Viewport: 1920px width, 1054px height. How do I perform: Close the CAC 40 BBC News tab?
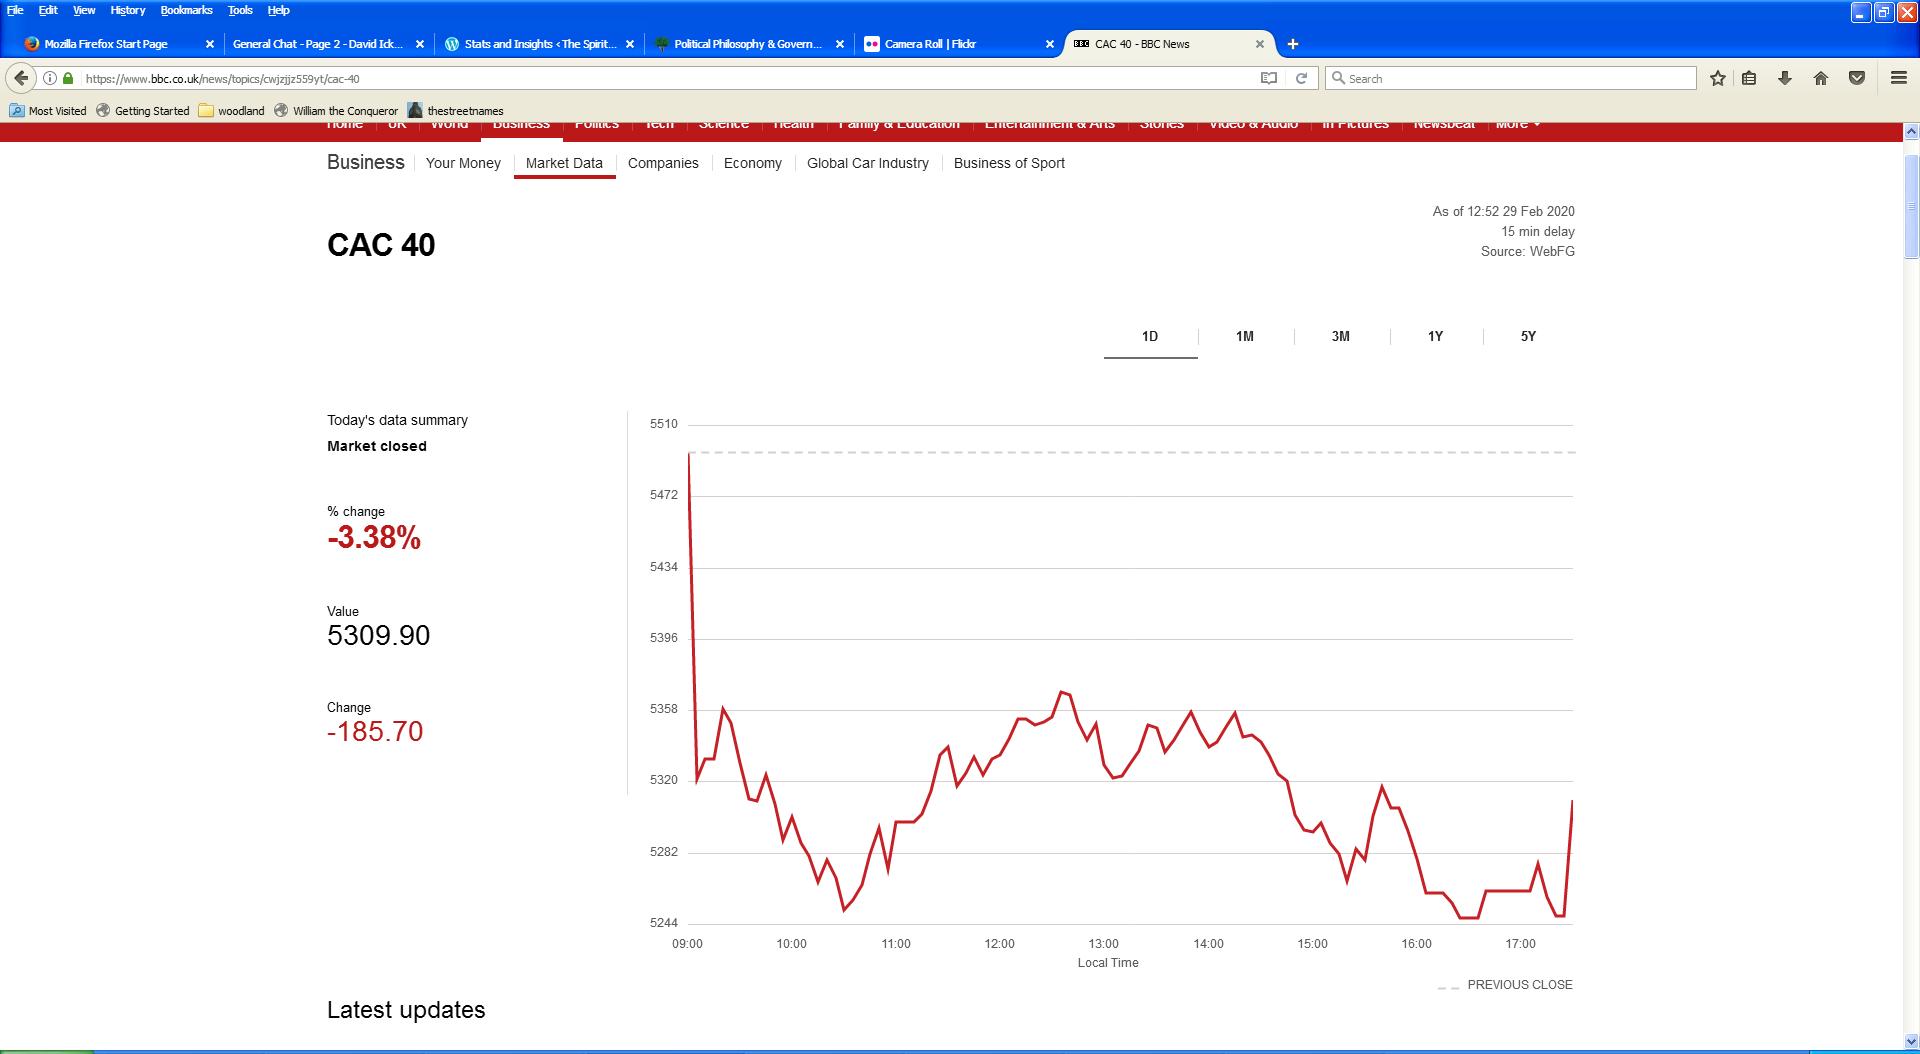point(1260,44)
